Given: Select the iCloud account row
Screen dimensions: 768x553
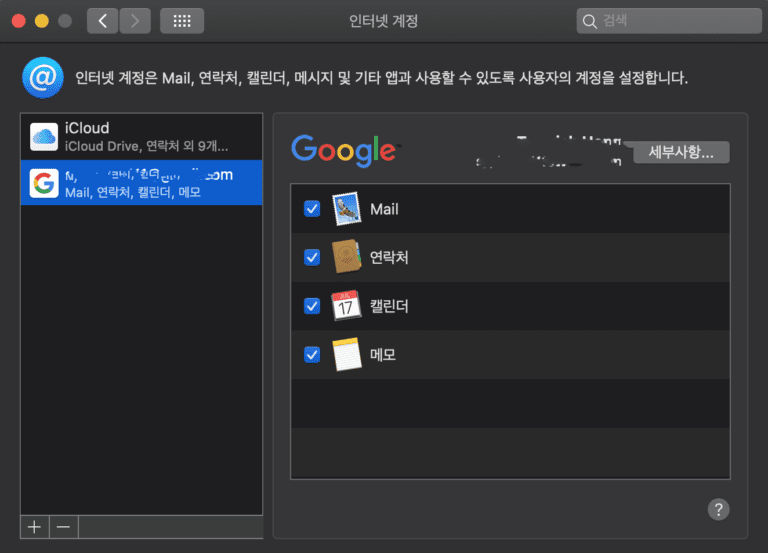Looking at the screenshot, I should coord(142,137).
